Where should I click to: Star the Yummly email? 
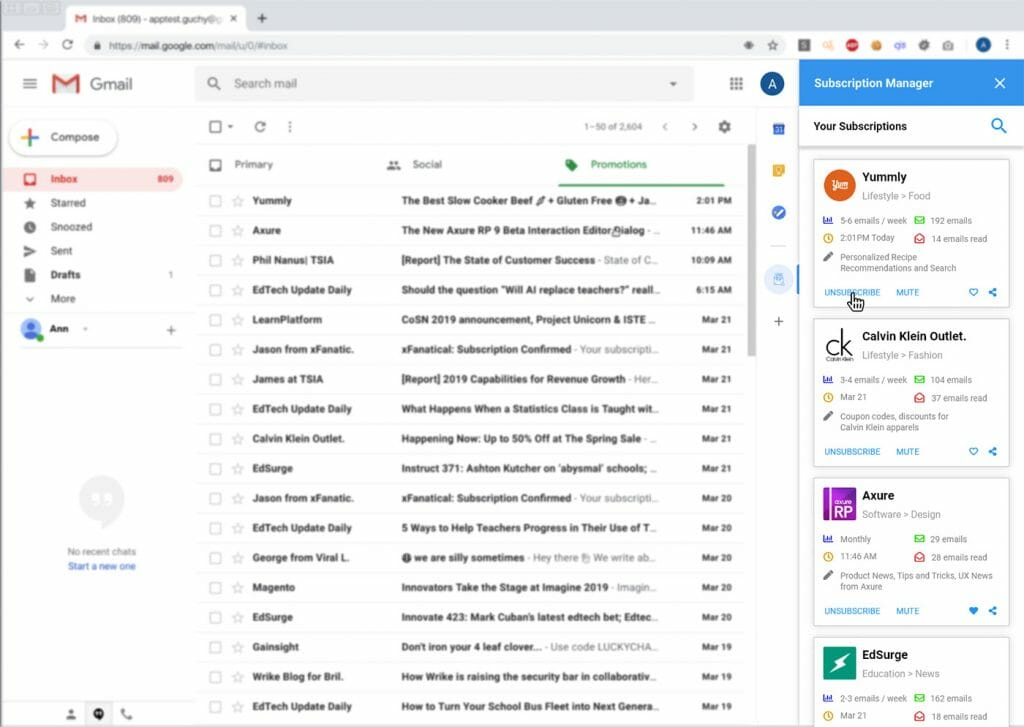pyautogui.click(x=238, y=201)
